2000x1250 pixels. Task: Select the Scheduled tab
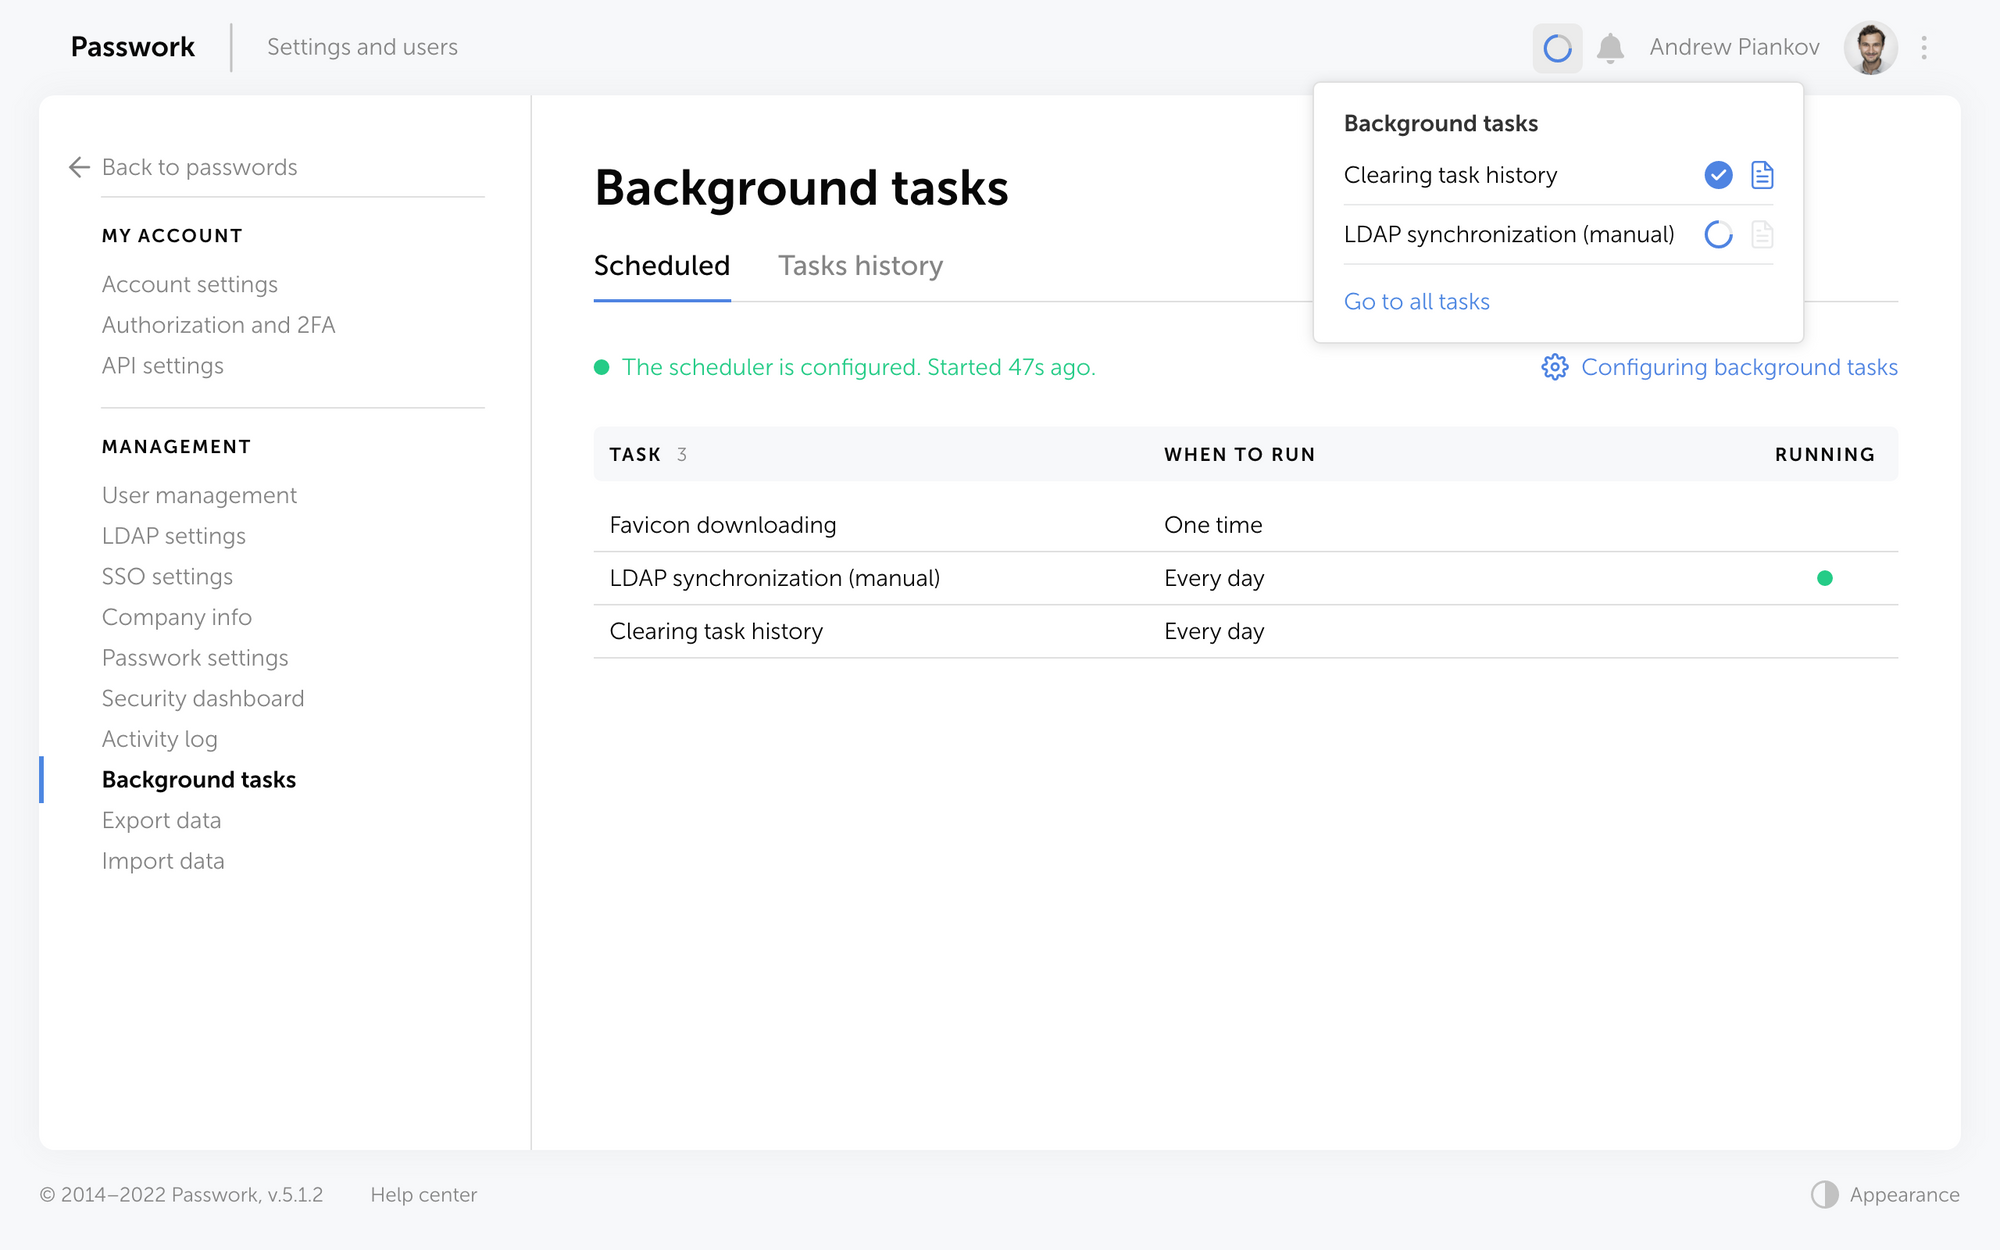point(661,266)
